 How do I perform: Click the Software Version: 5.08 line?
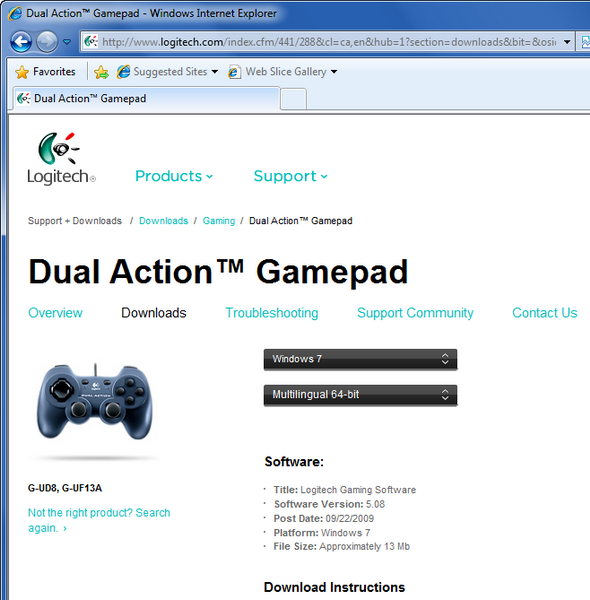coord(329,504)
